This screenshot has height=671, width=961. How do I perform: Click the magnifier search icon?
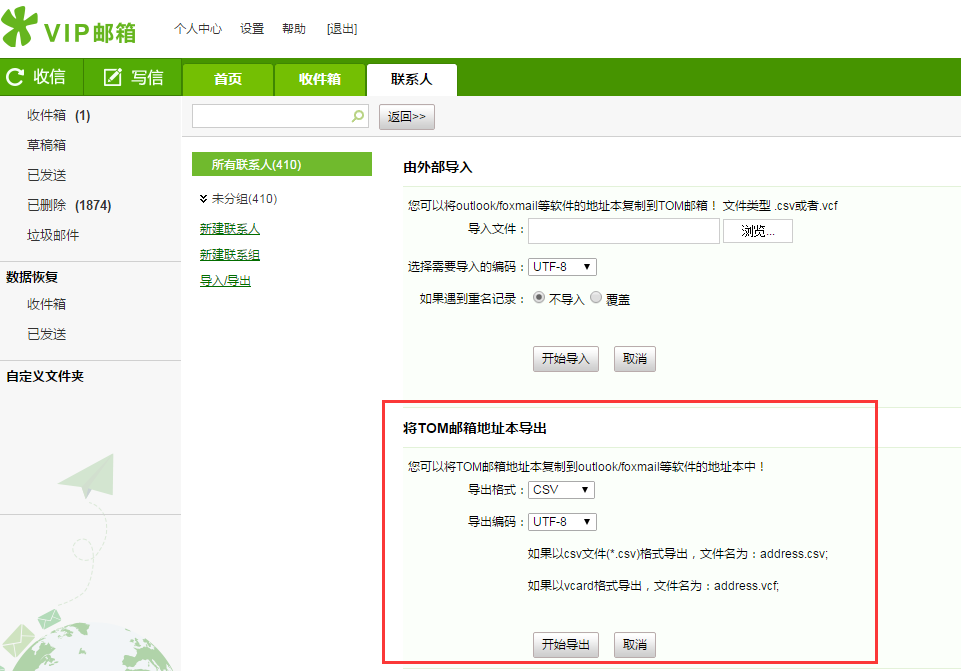[358, 116]
